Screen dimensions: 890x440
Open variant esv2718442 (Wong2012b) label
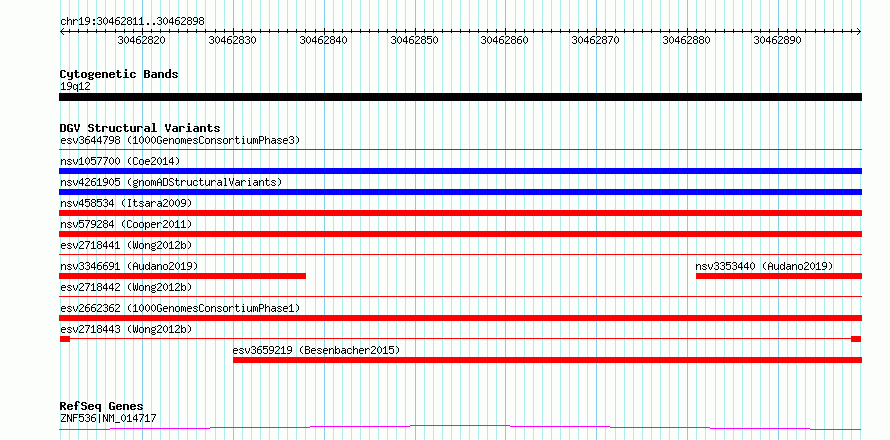click(x=126, y=287)
